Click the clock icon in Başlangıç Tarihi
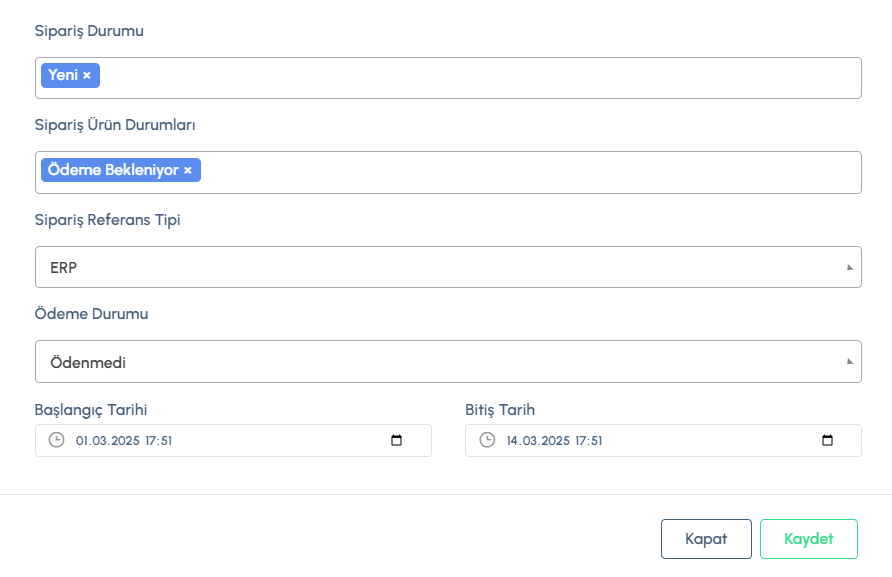The height and width of the screenshot is (577, 892). pos(57,440)
